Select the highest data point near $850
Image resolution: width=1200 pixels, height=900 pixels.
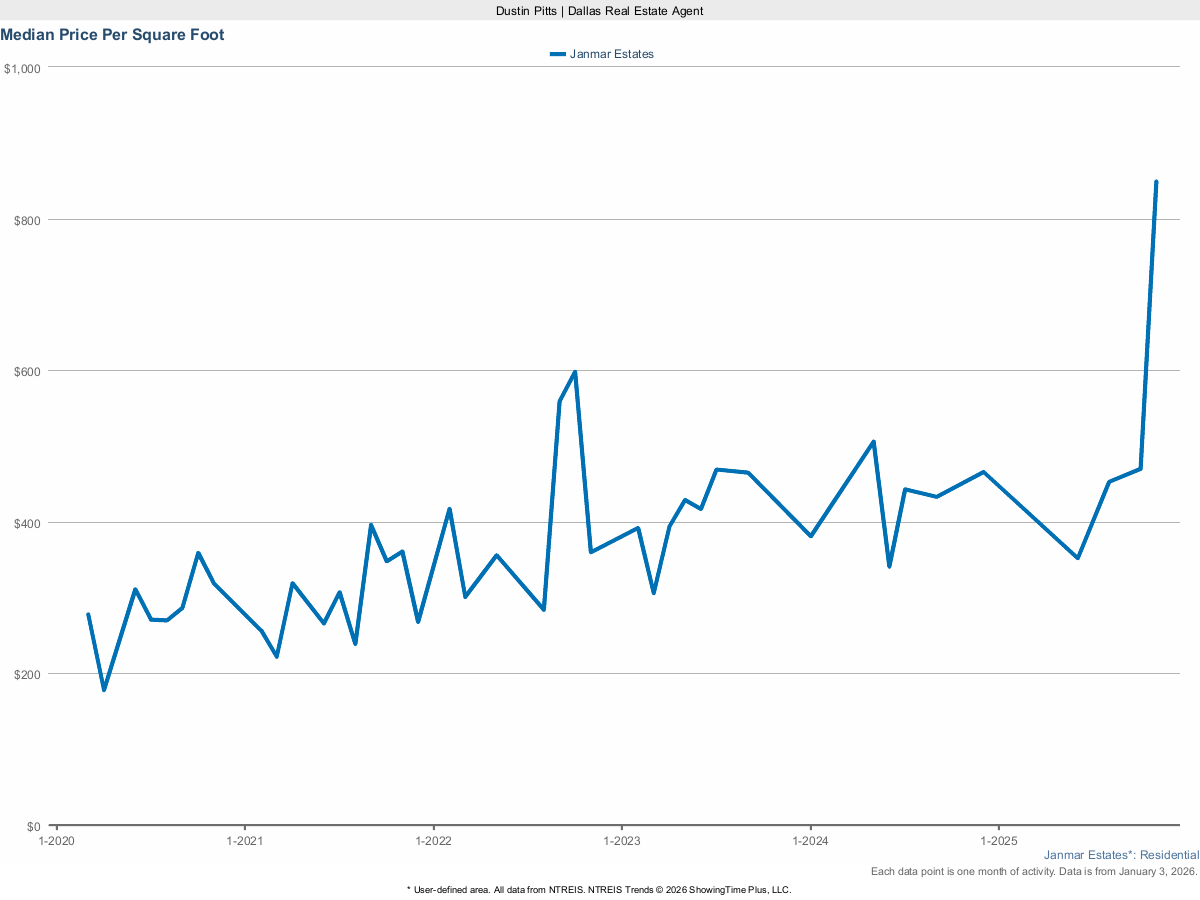pyautogui.click(x=1156, y=182)
